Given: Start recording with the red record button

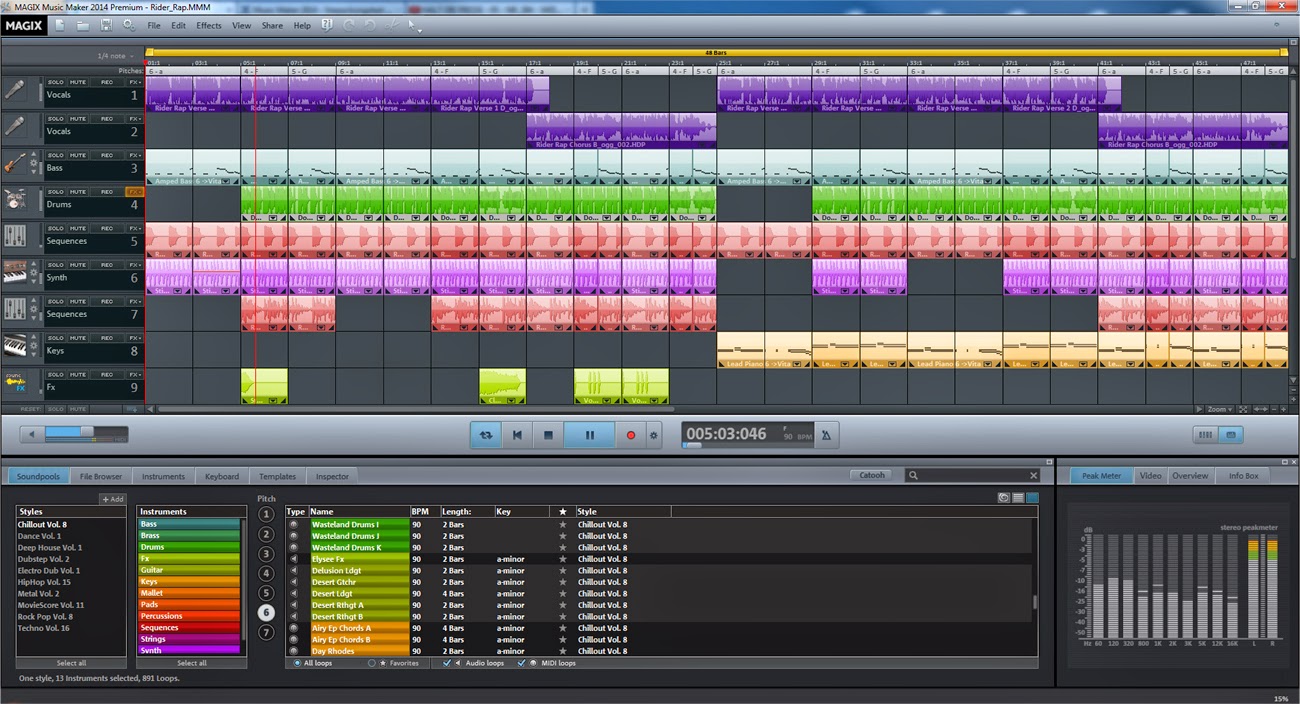Looking at the screenshot, I should [631, 435].
